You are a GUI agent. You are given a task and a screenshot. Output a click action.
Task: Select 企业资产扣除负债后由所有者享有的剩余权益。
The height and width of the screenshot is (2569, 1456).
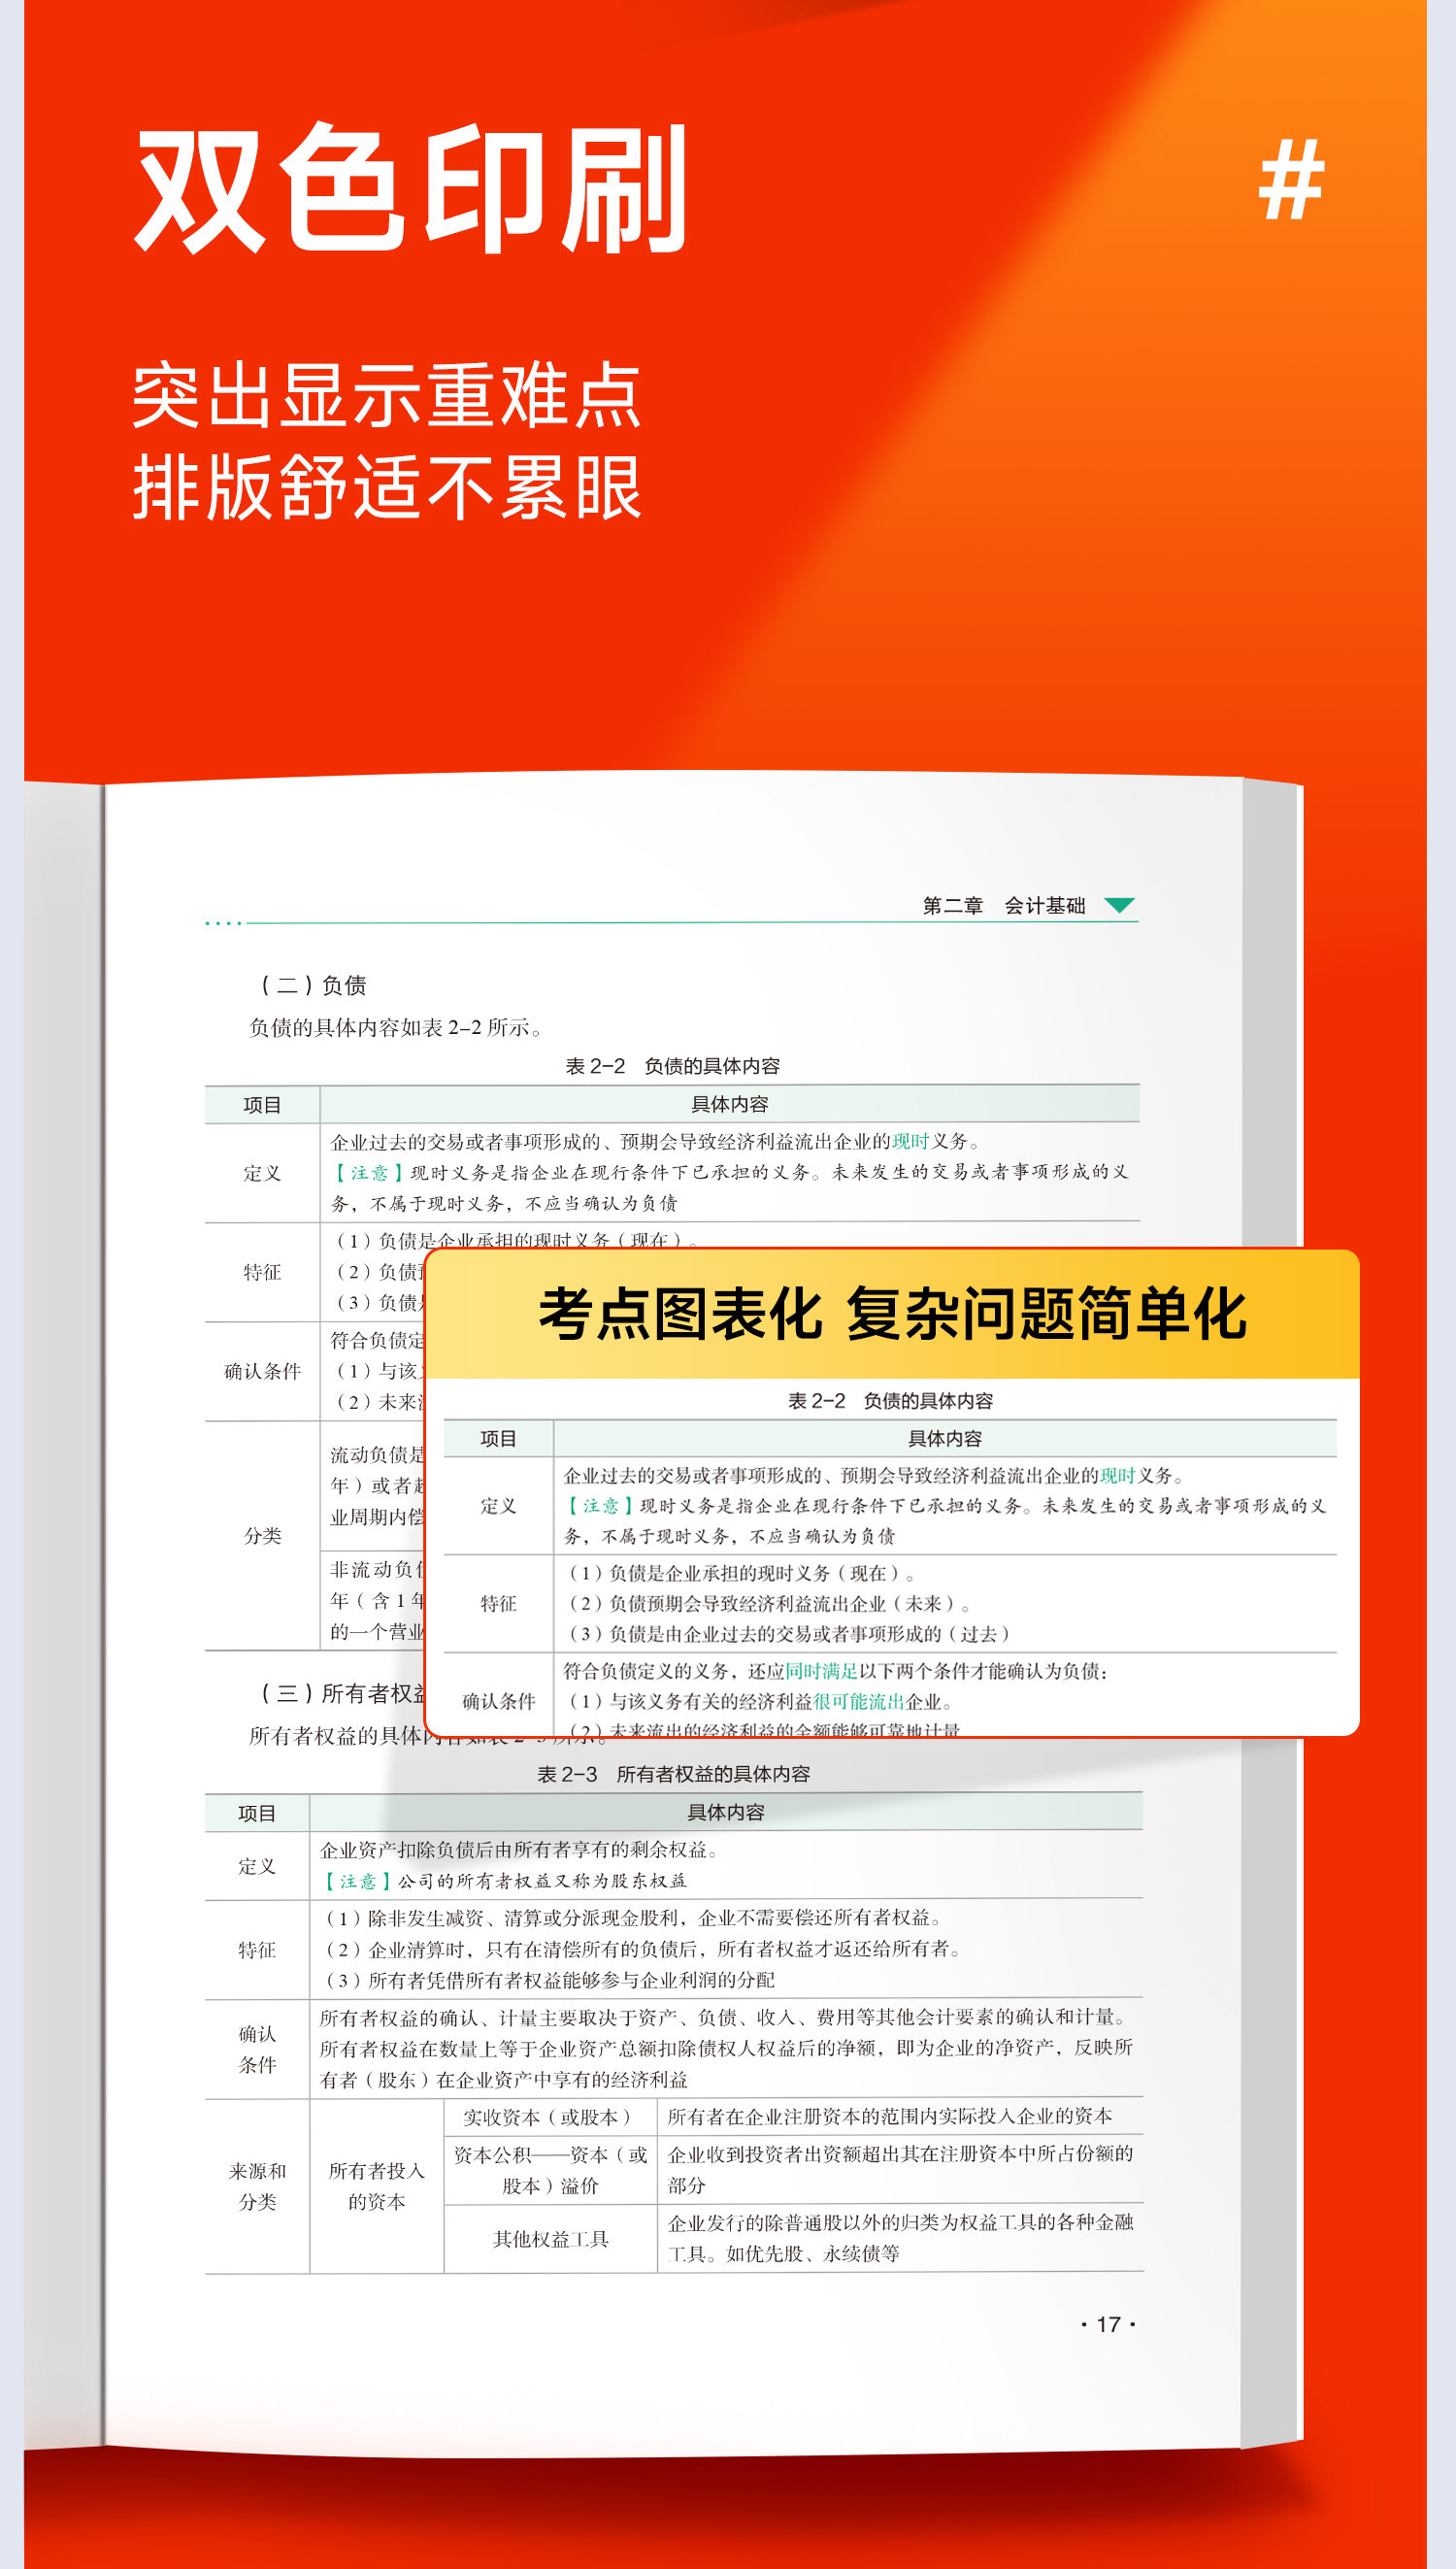click(518, 1849)
